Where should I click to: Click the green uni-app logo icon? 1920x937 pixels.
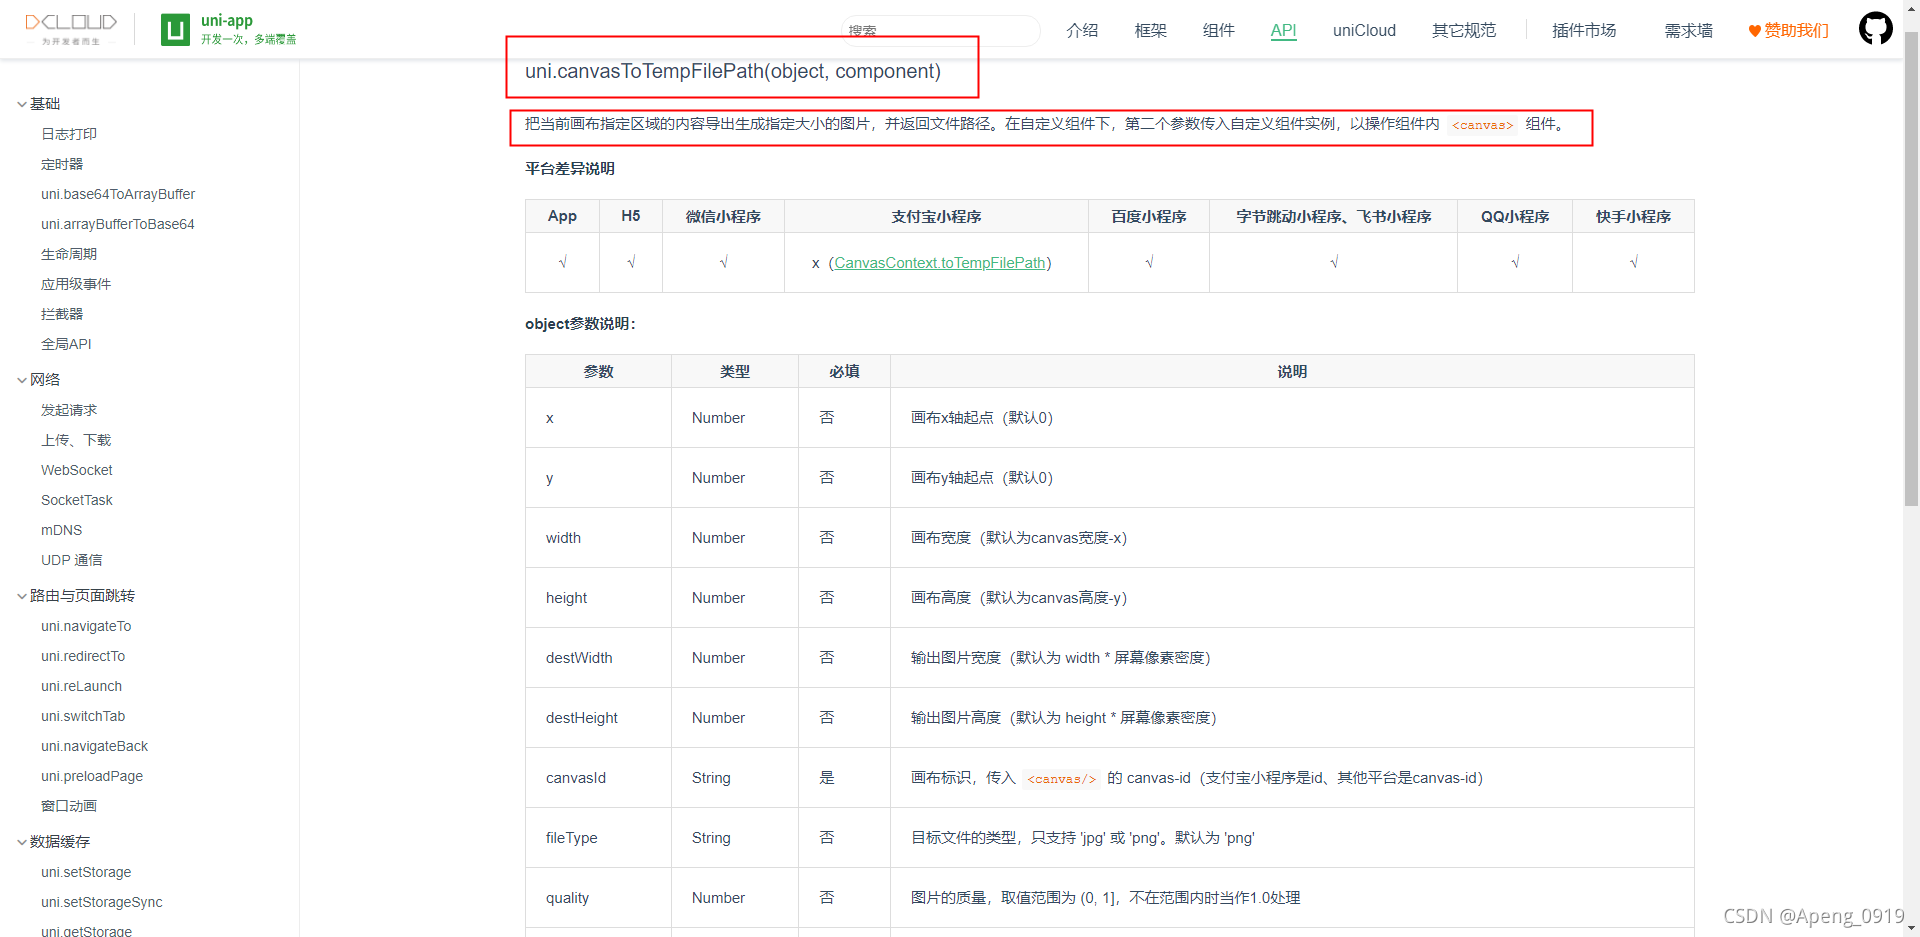(x=175, y=30)
